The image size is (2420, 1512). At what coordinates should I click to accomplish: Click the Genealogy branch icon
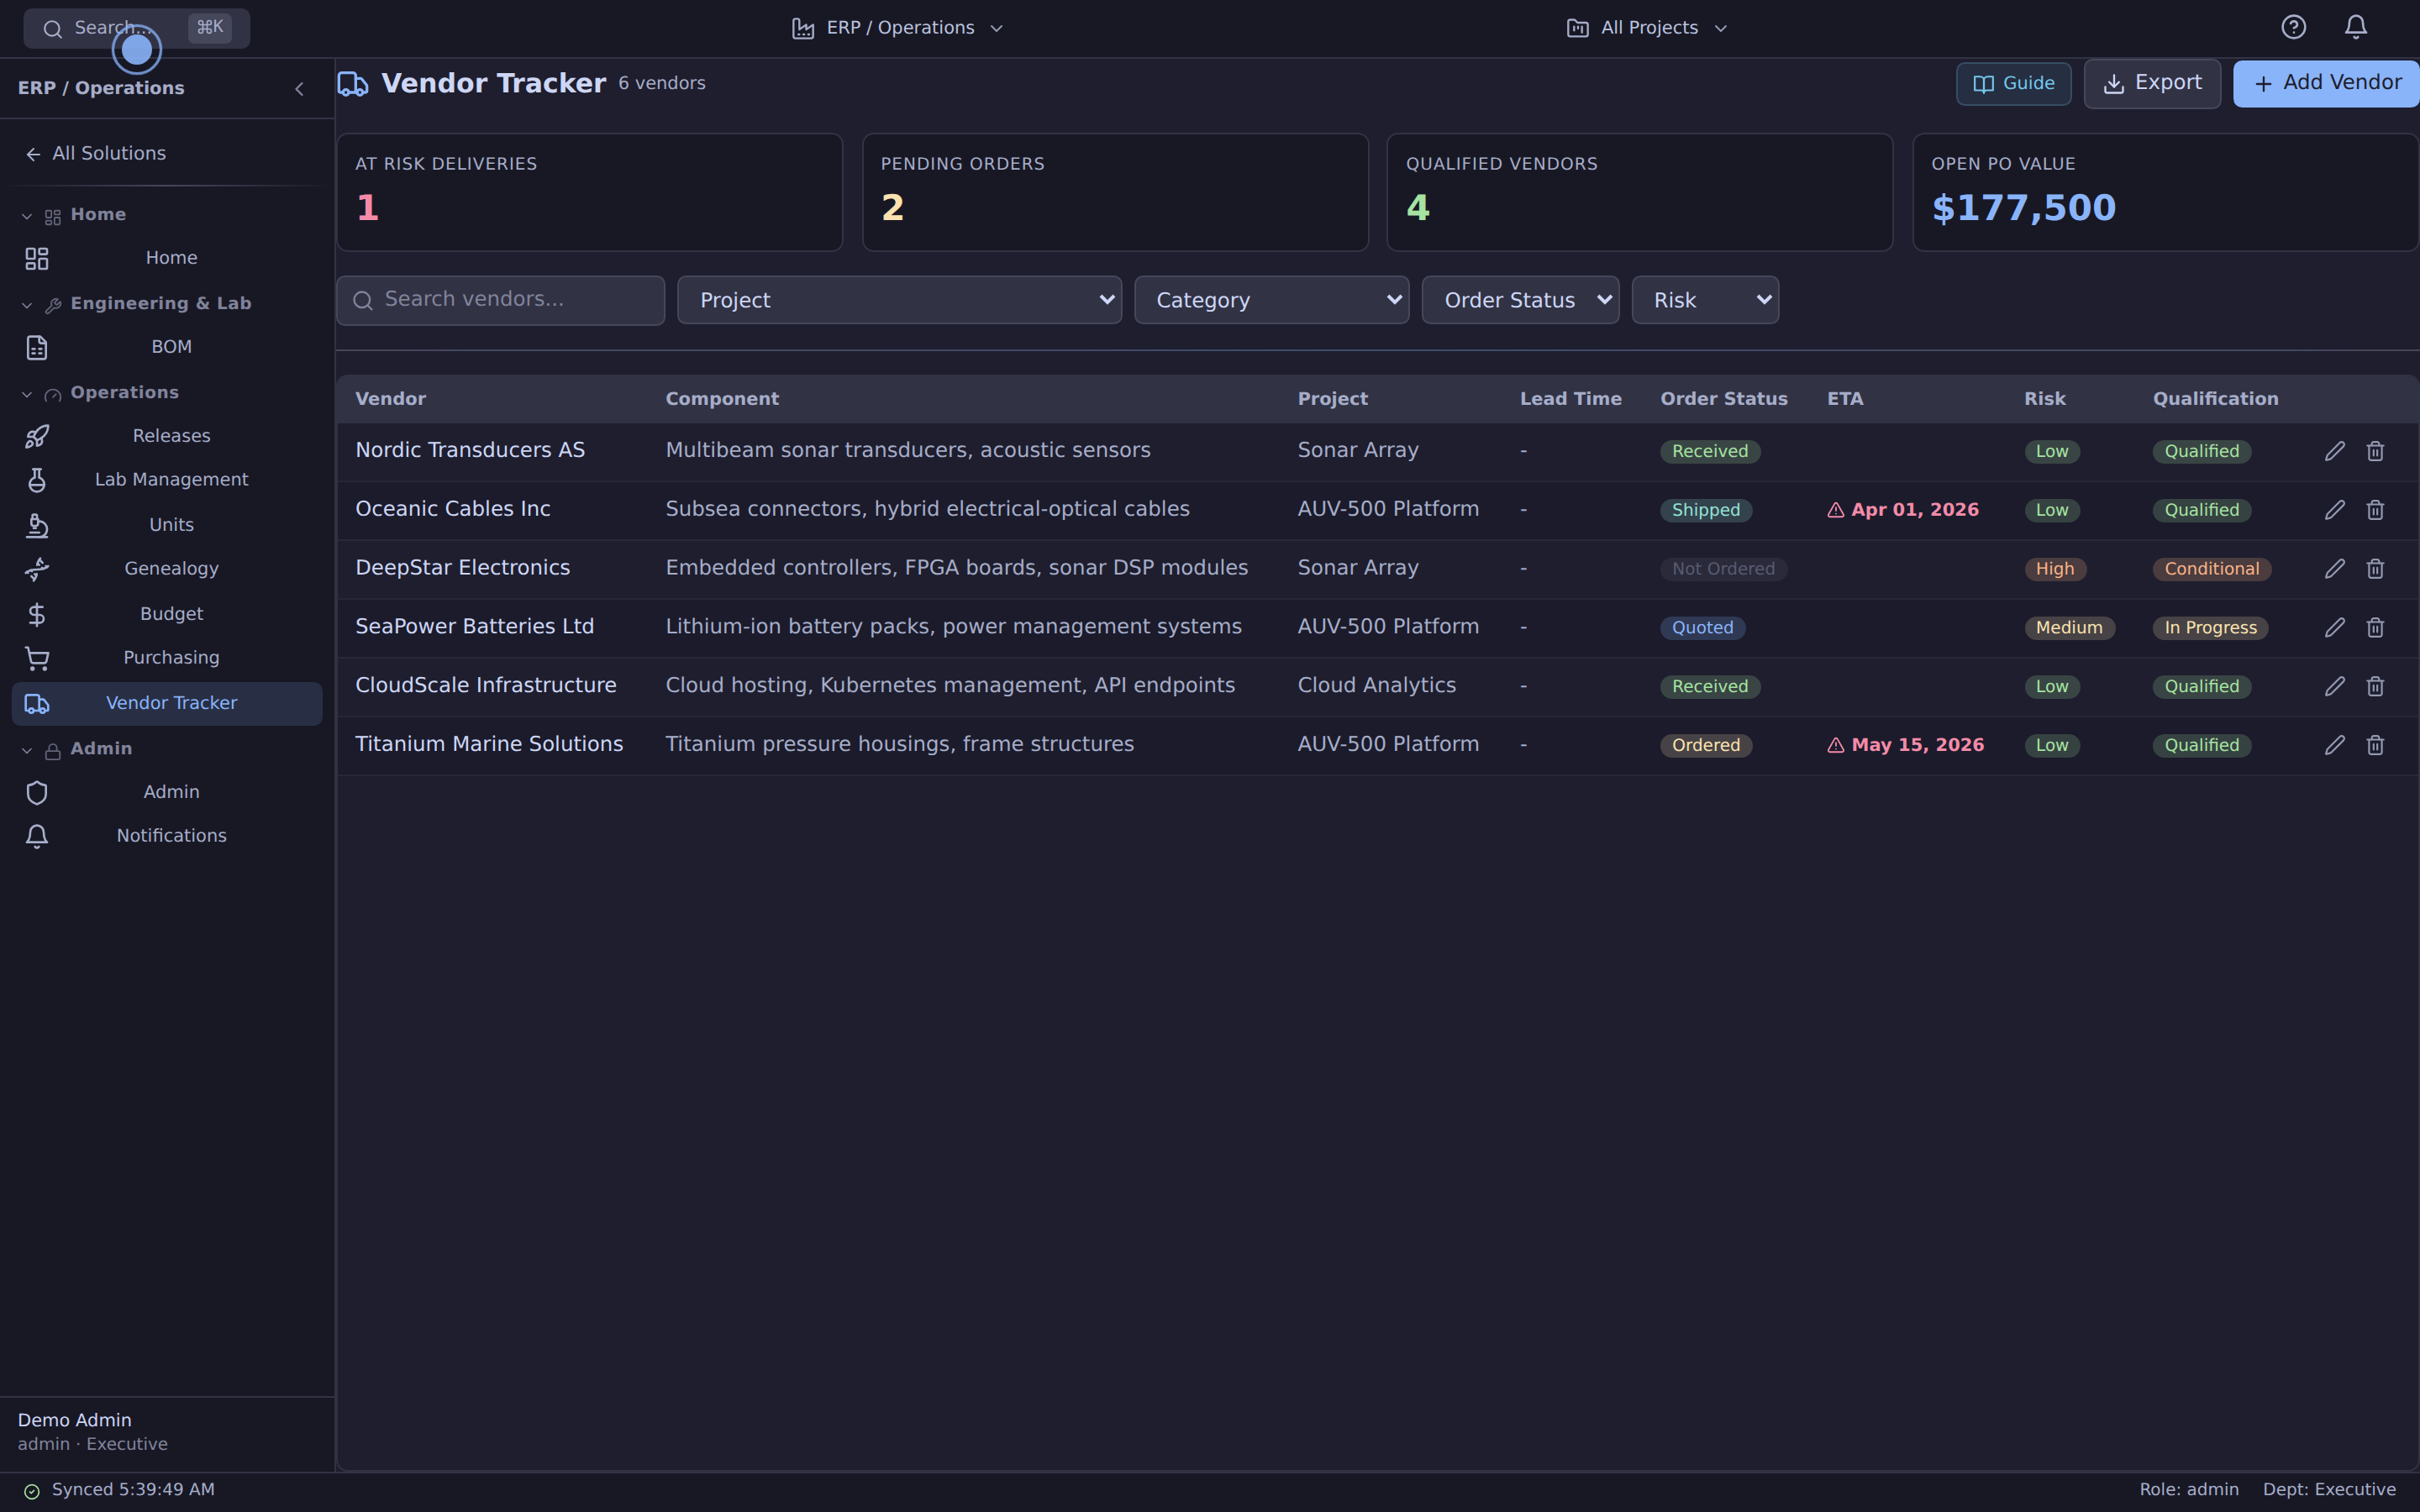[37, 569]
